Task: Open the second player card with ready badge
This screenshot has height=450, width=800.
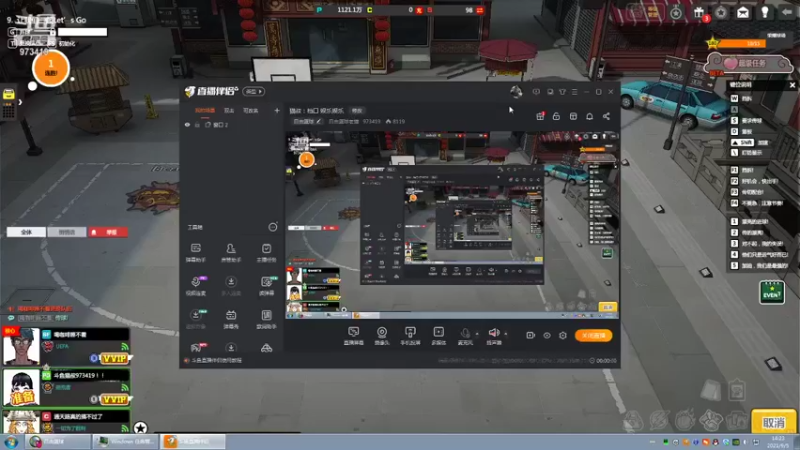Action: point(66,388)
